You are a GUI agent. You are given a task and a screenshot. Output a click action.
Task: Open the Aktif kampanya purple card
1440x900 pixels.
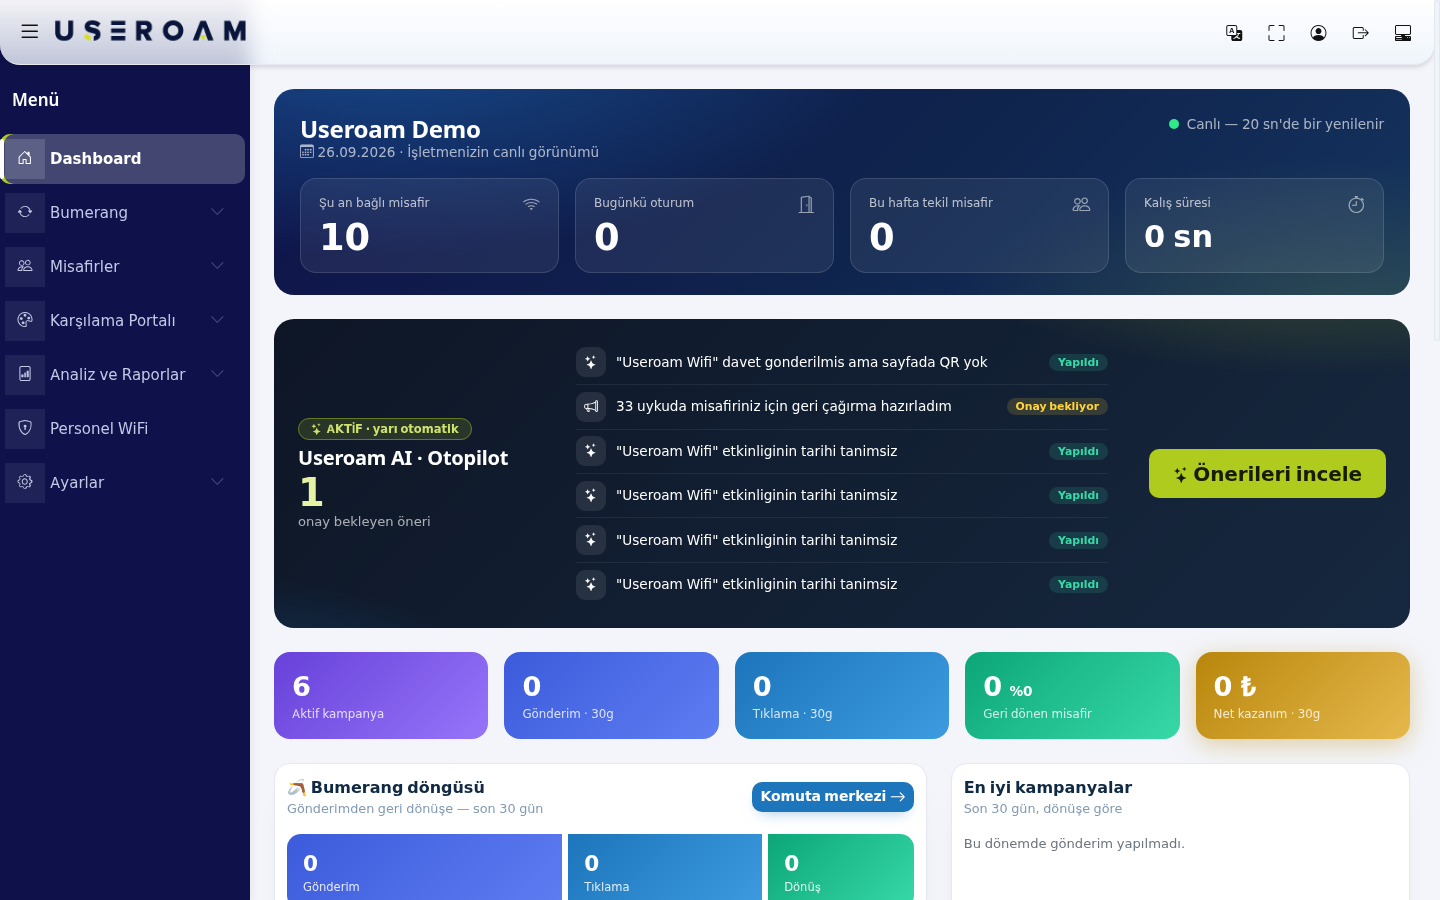[x=381, y=696]
